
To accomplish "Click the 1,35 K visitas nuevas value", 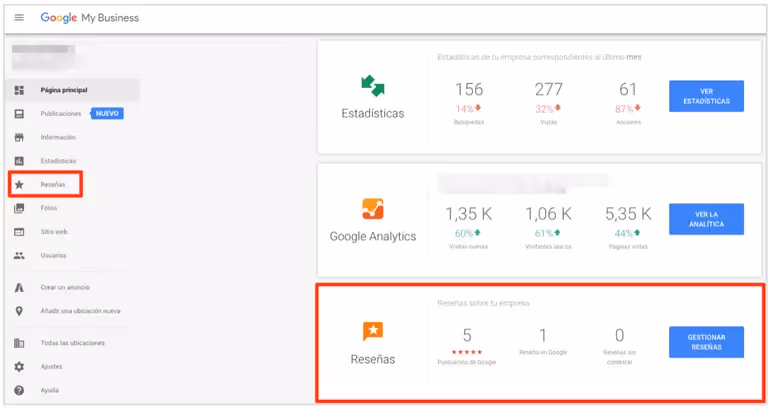I will 468,214.
